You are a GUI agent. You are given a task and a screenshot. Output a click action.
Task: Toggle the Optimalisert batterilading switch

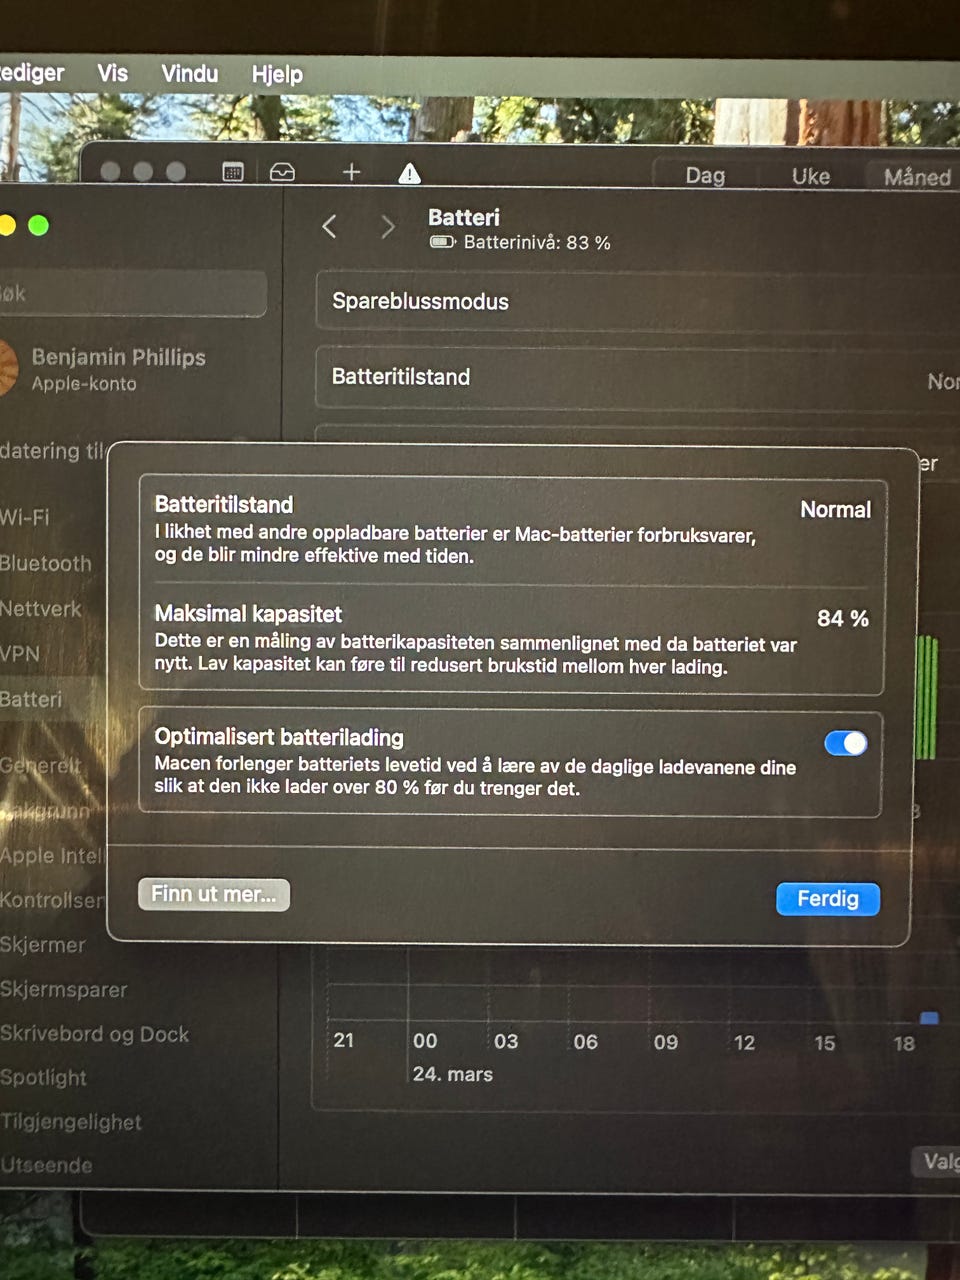pos(845,743)
